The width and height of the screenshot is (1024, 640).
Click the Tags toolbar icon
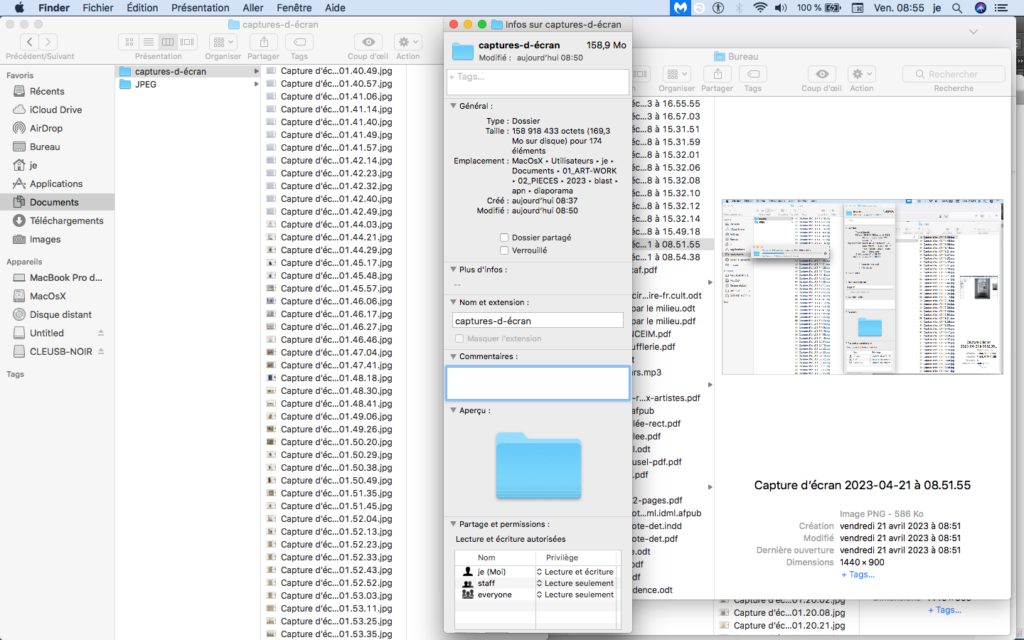298,42
